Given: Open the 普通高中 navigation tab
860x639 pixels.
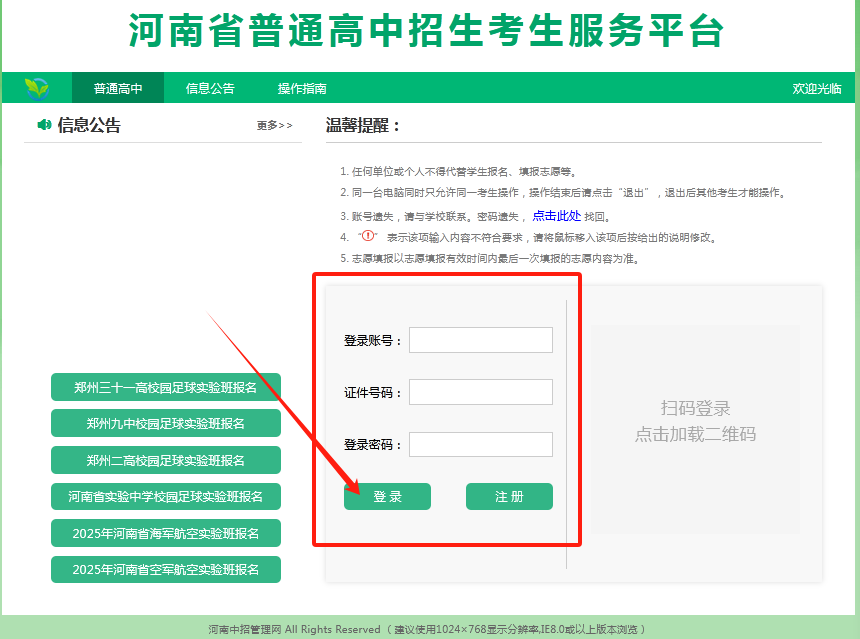Looking at the screenshot, I should tap(118, 88).
